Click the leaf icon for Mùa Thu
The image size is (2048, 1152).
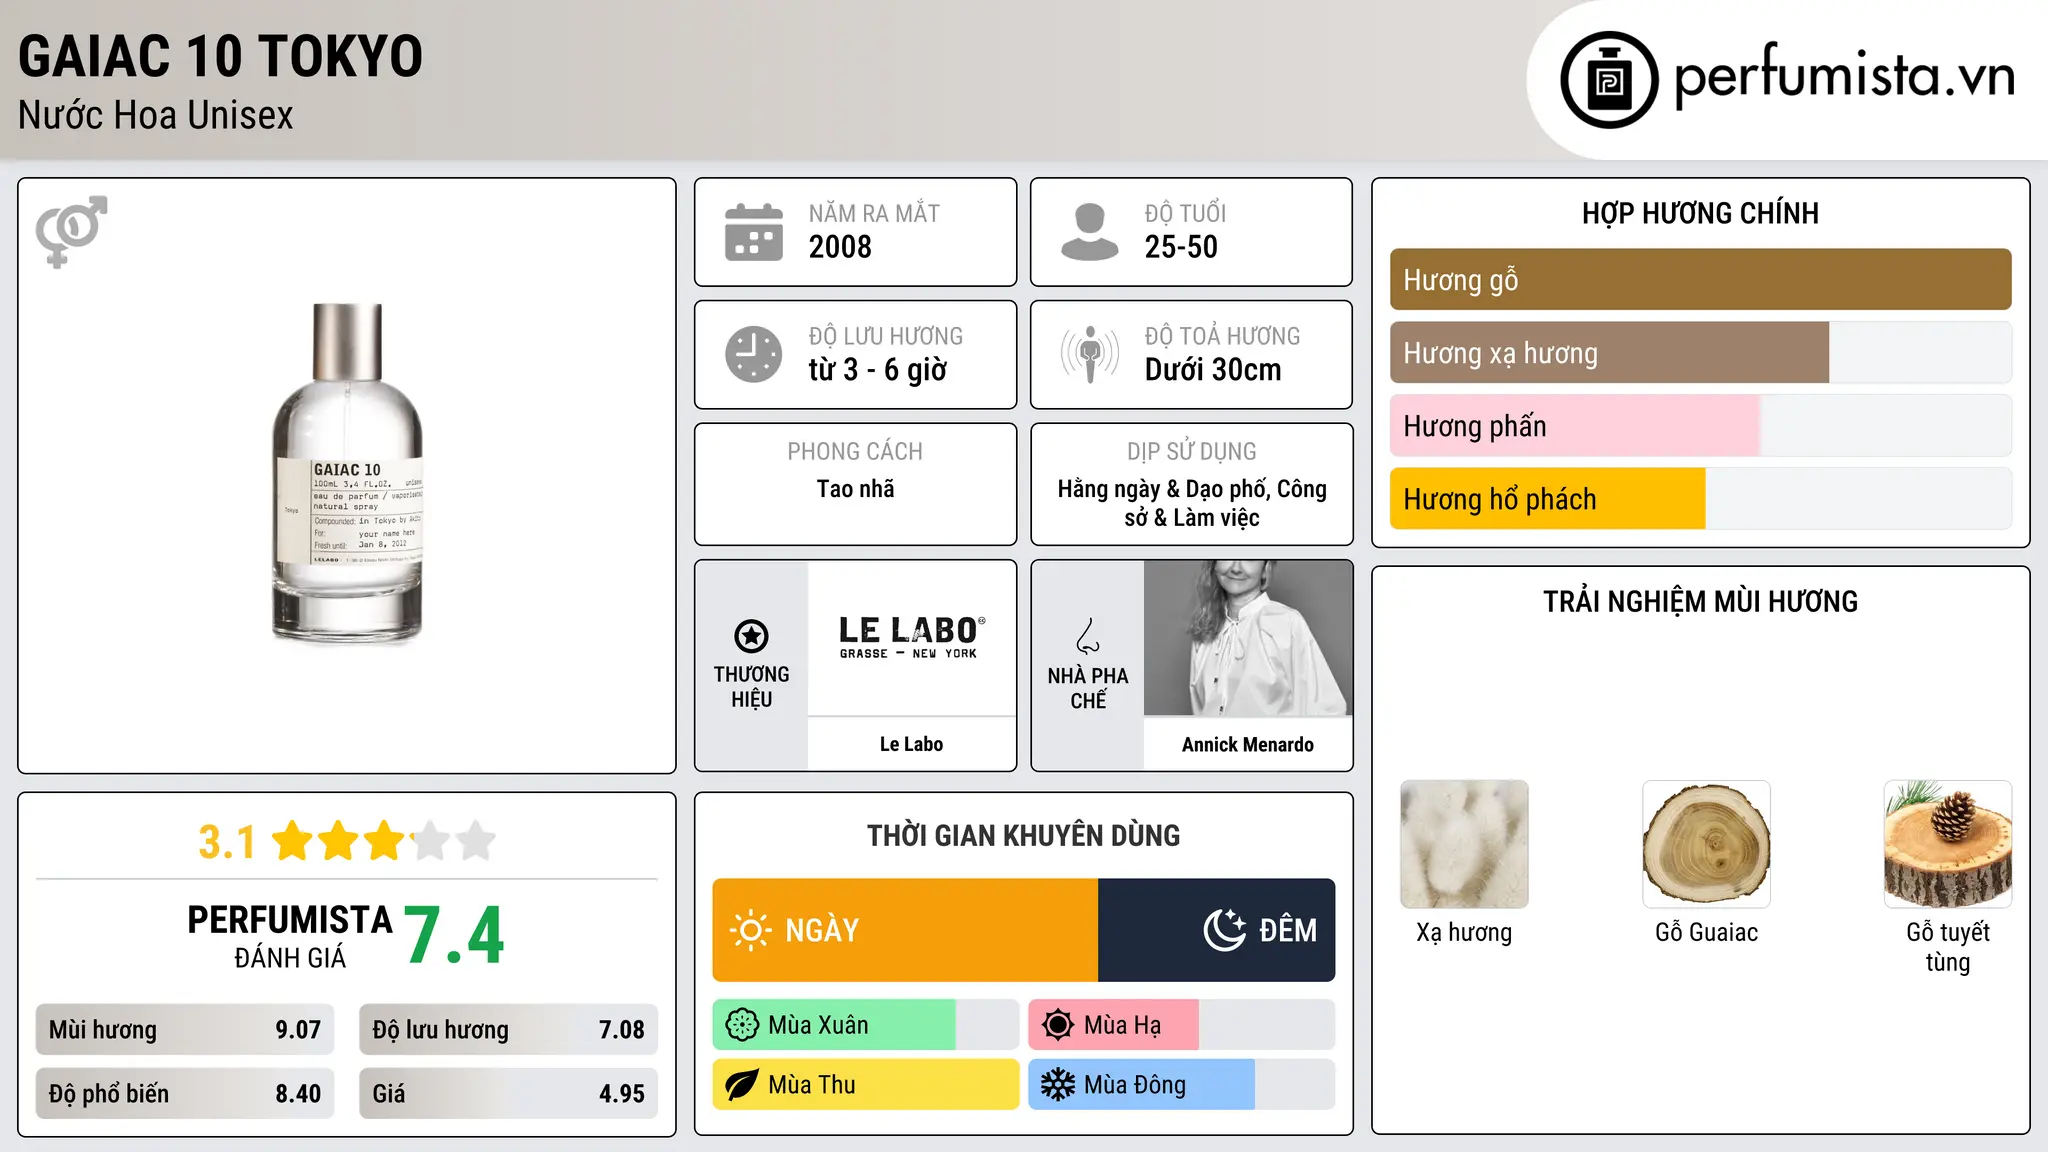click(742, 1085)
